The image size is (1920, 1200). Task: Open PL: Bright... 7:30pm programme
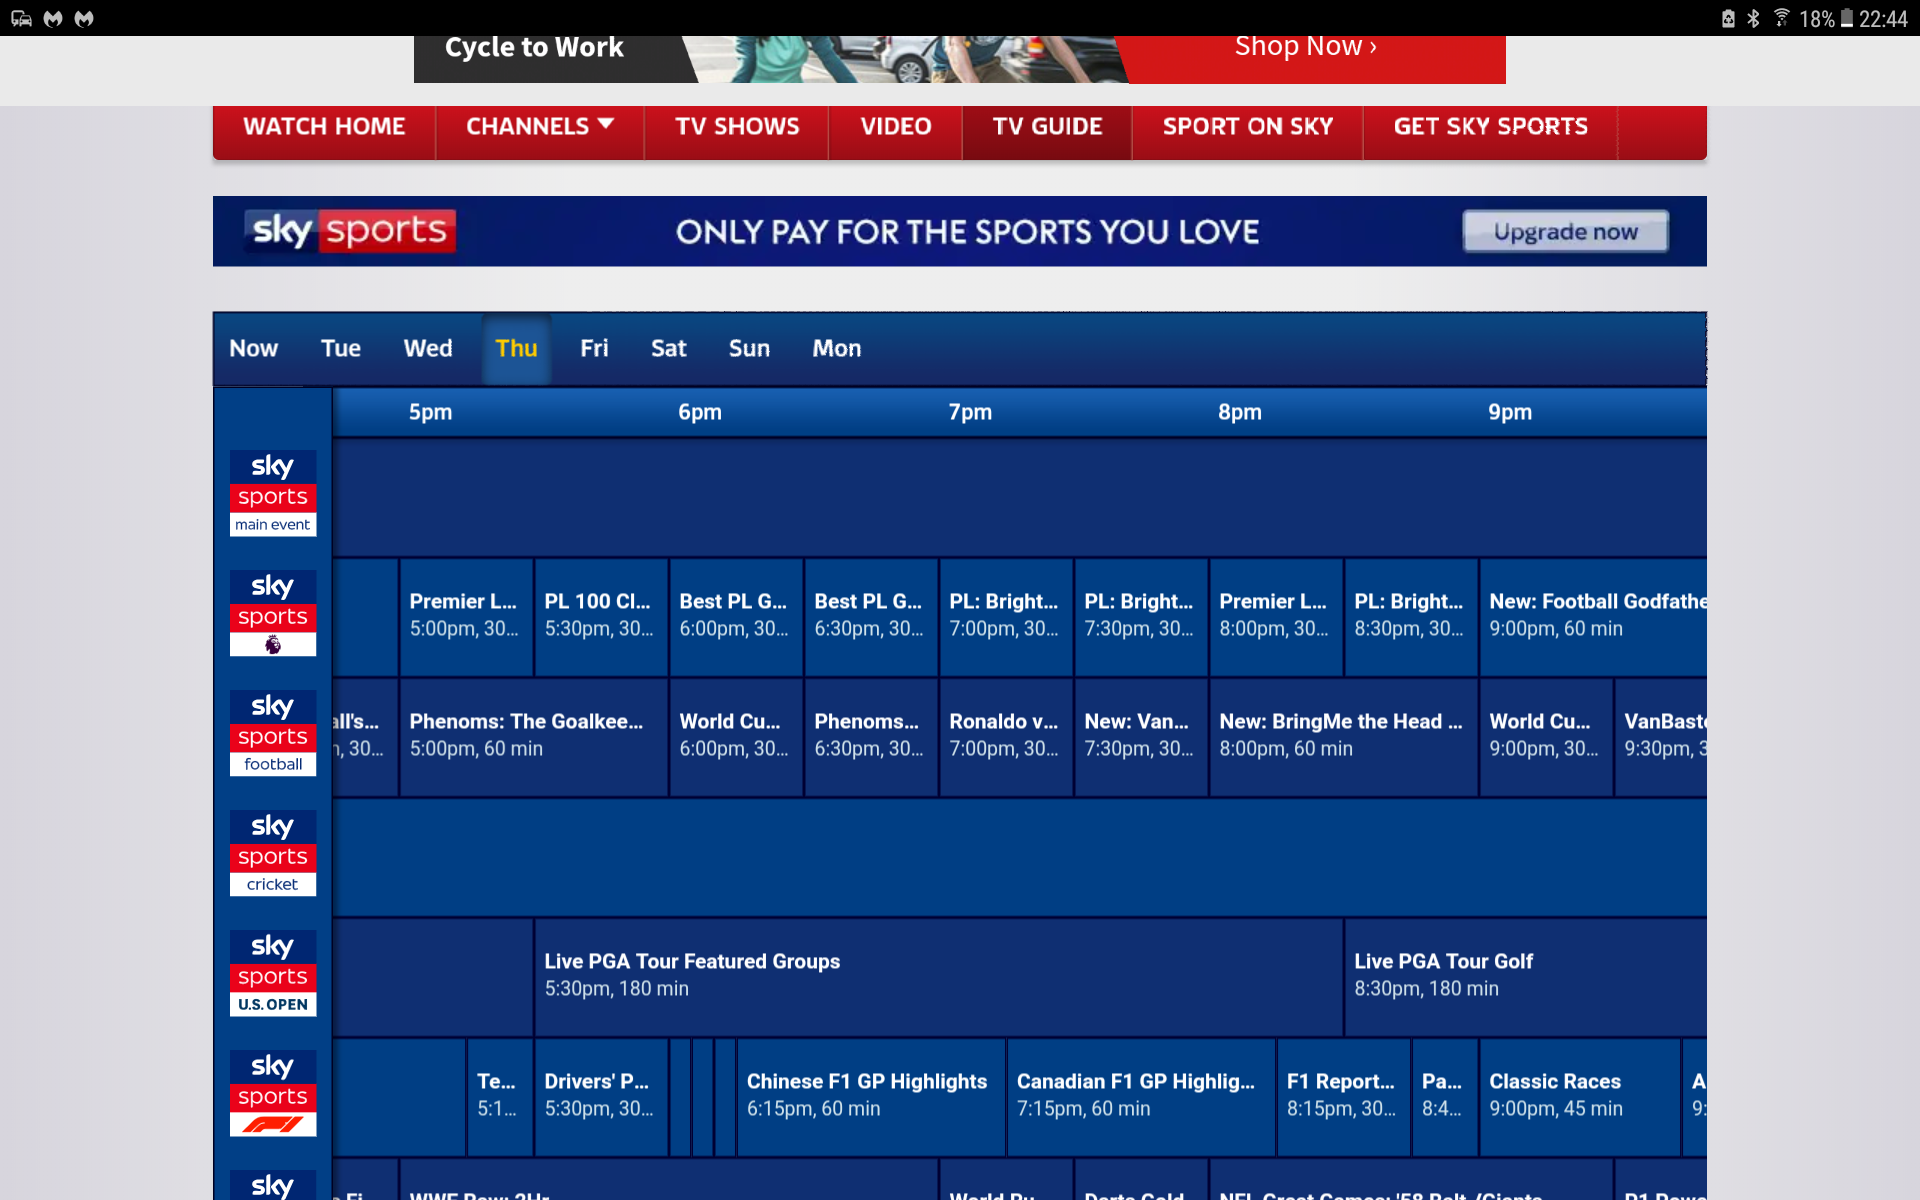(x=1141, y=616)
